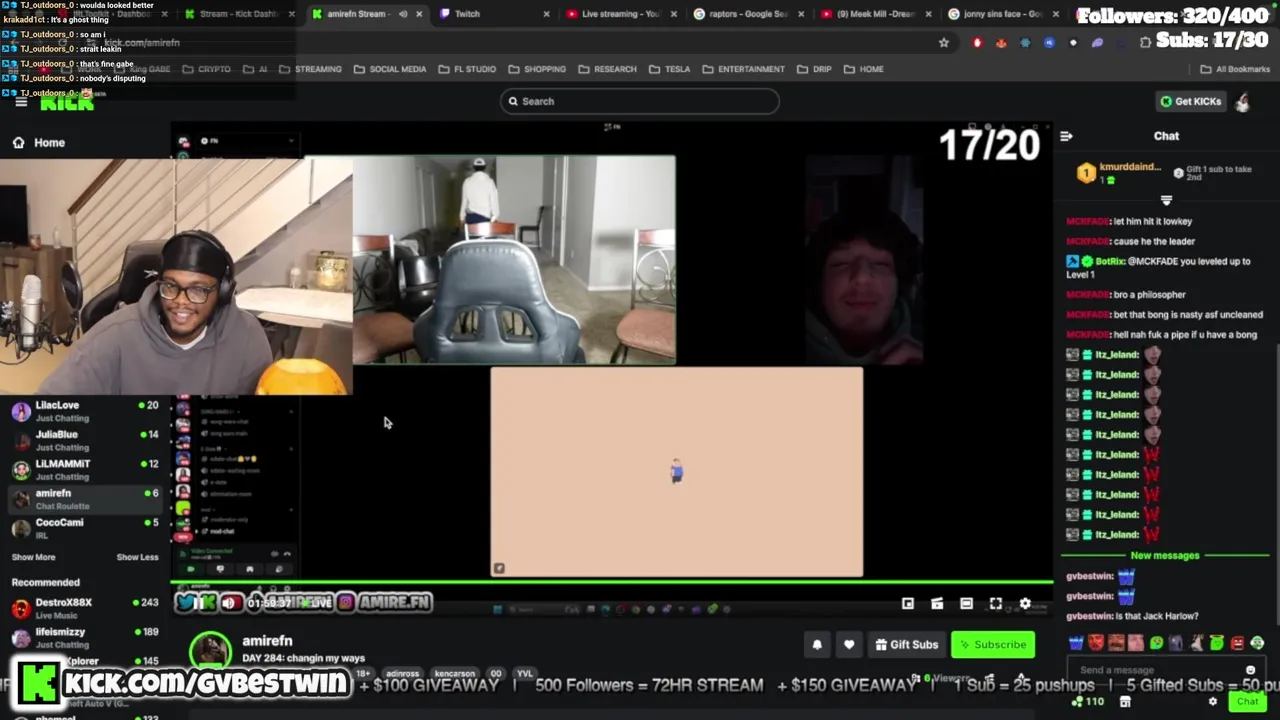
Task: Open the RESEARCH bookmarks folder
Action: (x=607, y=69)
